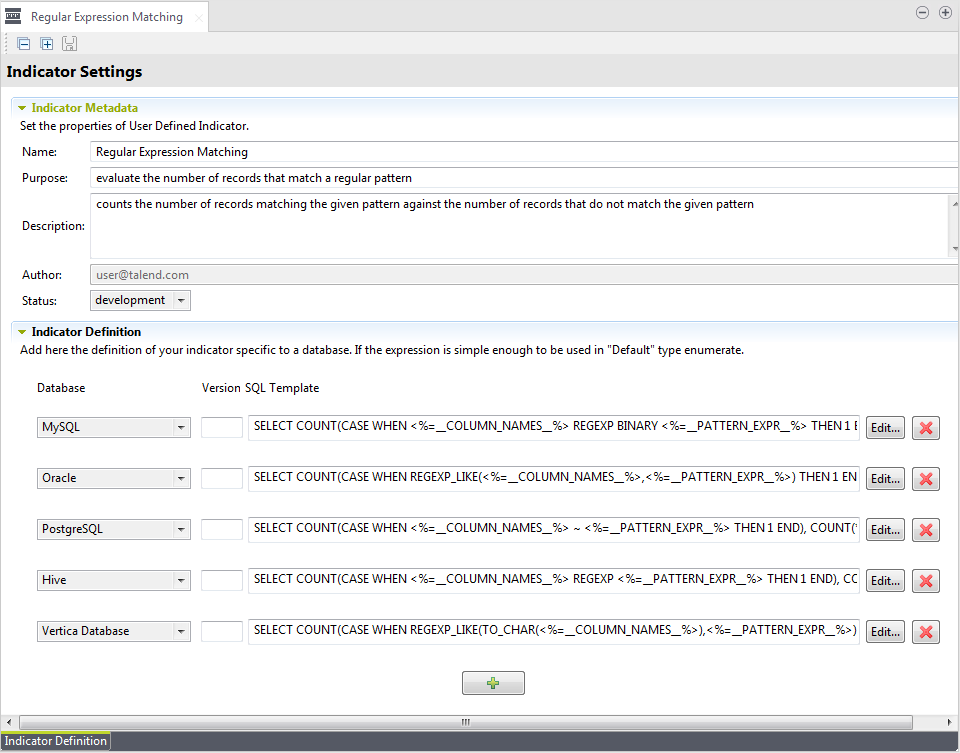Collapse the Indicator Definition section
Image resolution: width=960 pixels, height=753 pixels.
point(21,331)
